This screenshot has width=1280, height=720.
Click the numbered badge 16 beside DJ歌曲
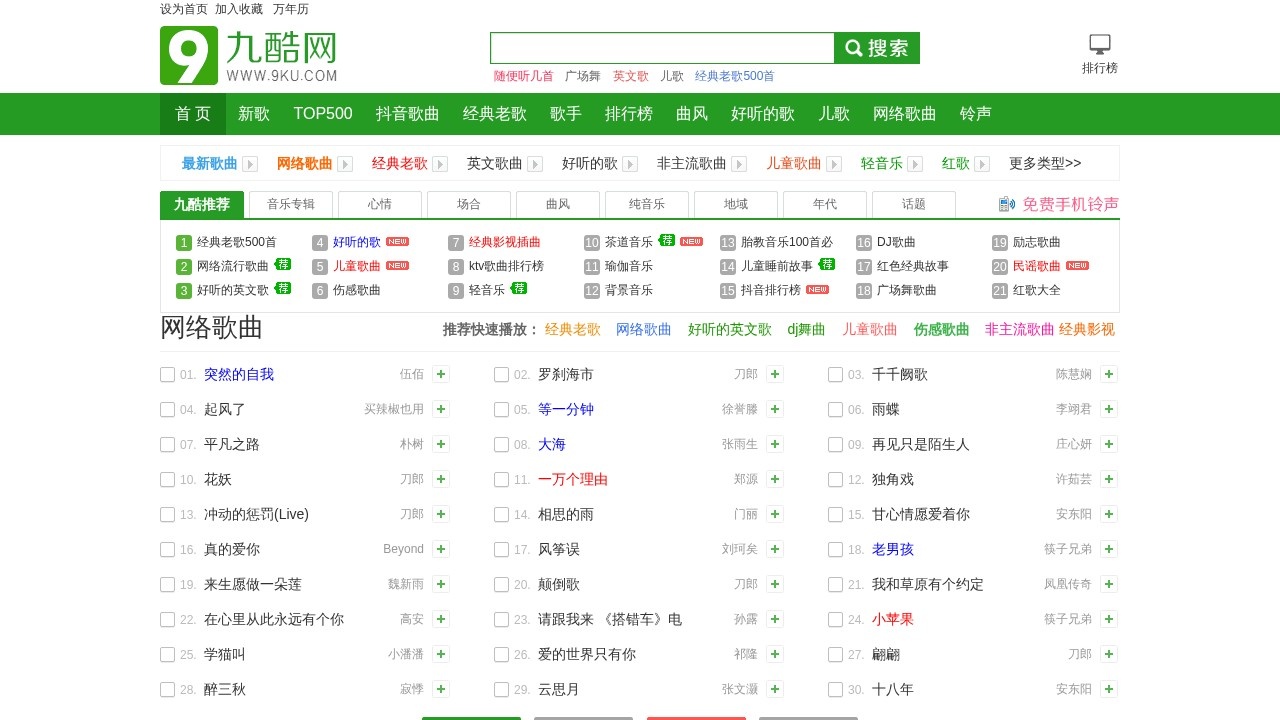[x=862, y=242]
